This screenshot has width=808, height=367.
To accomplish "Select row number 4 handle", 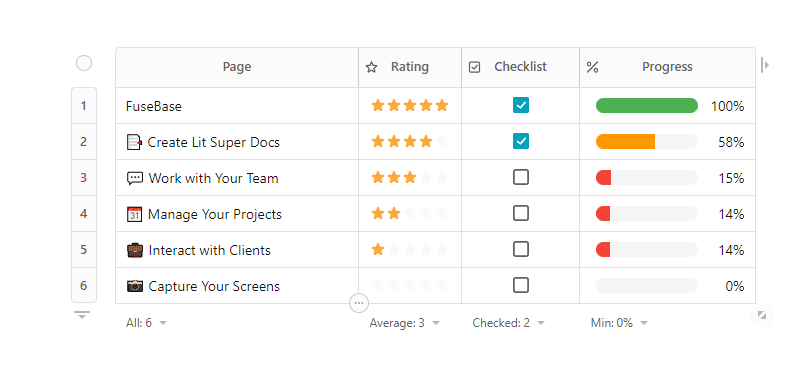I will tap(84, 213).
